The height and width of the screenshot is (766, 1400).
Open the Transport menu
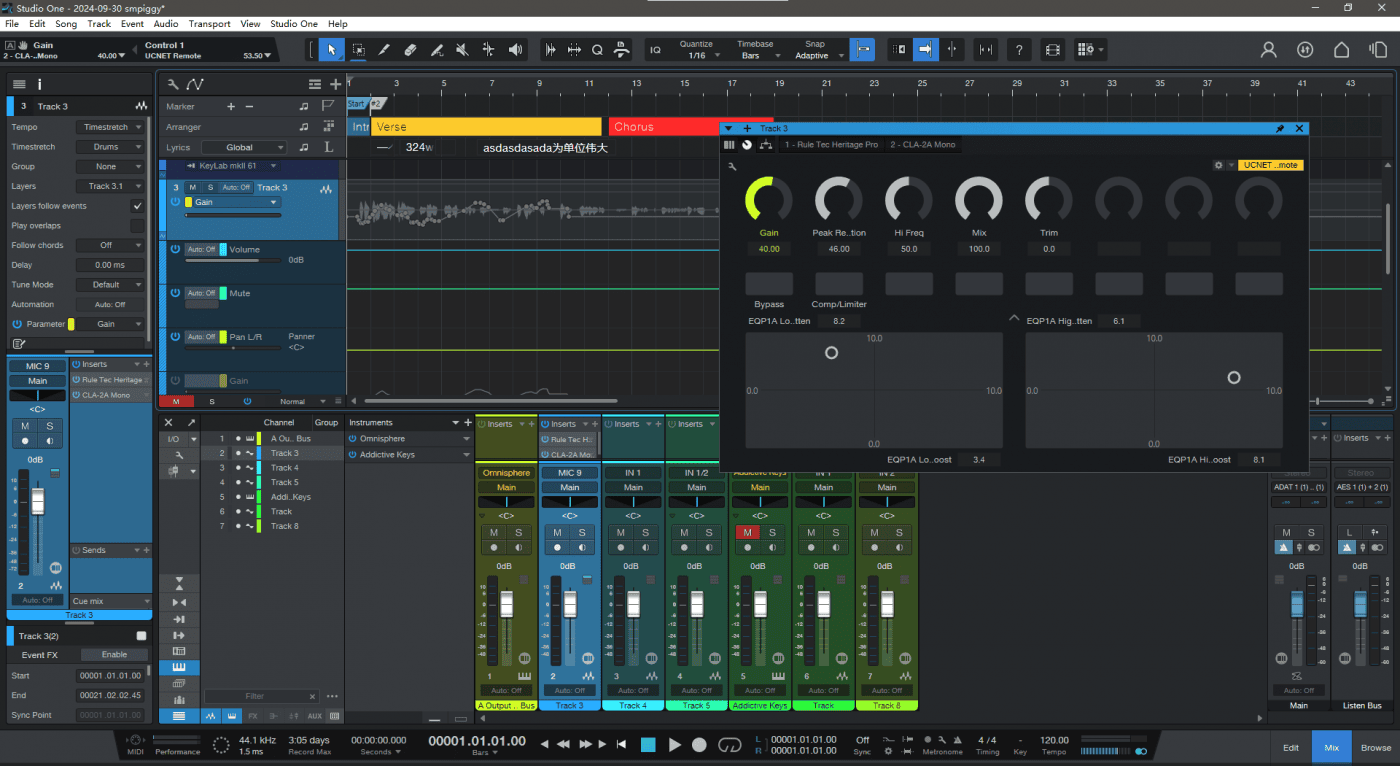pyautogui.click(x=209, y=24)
